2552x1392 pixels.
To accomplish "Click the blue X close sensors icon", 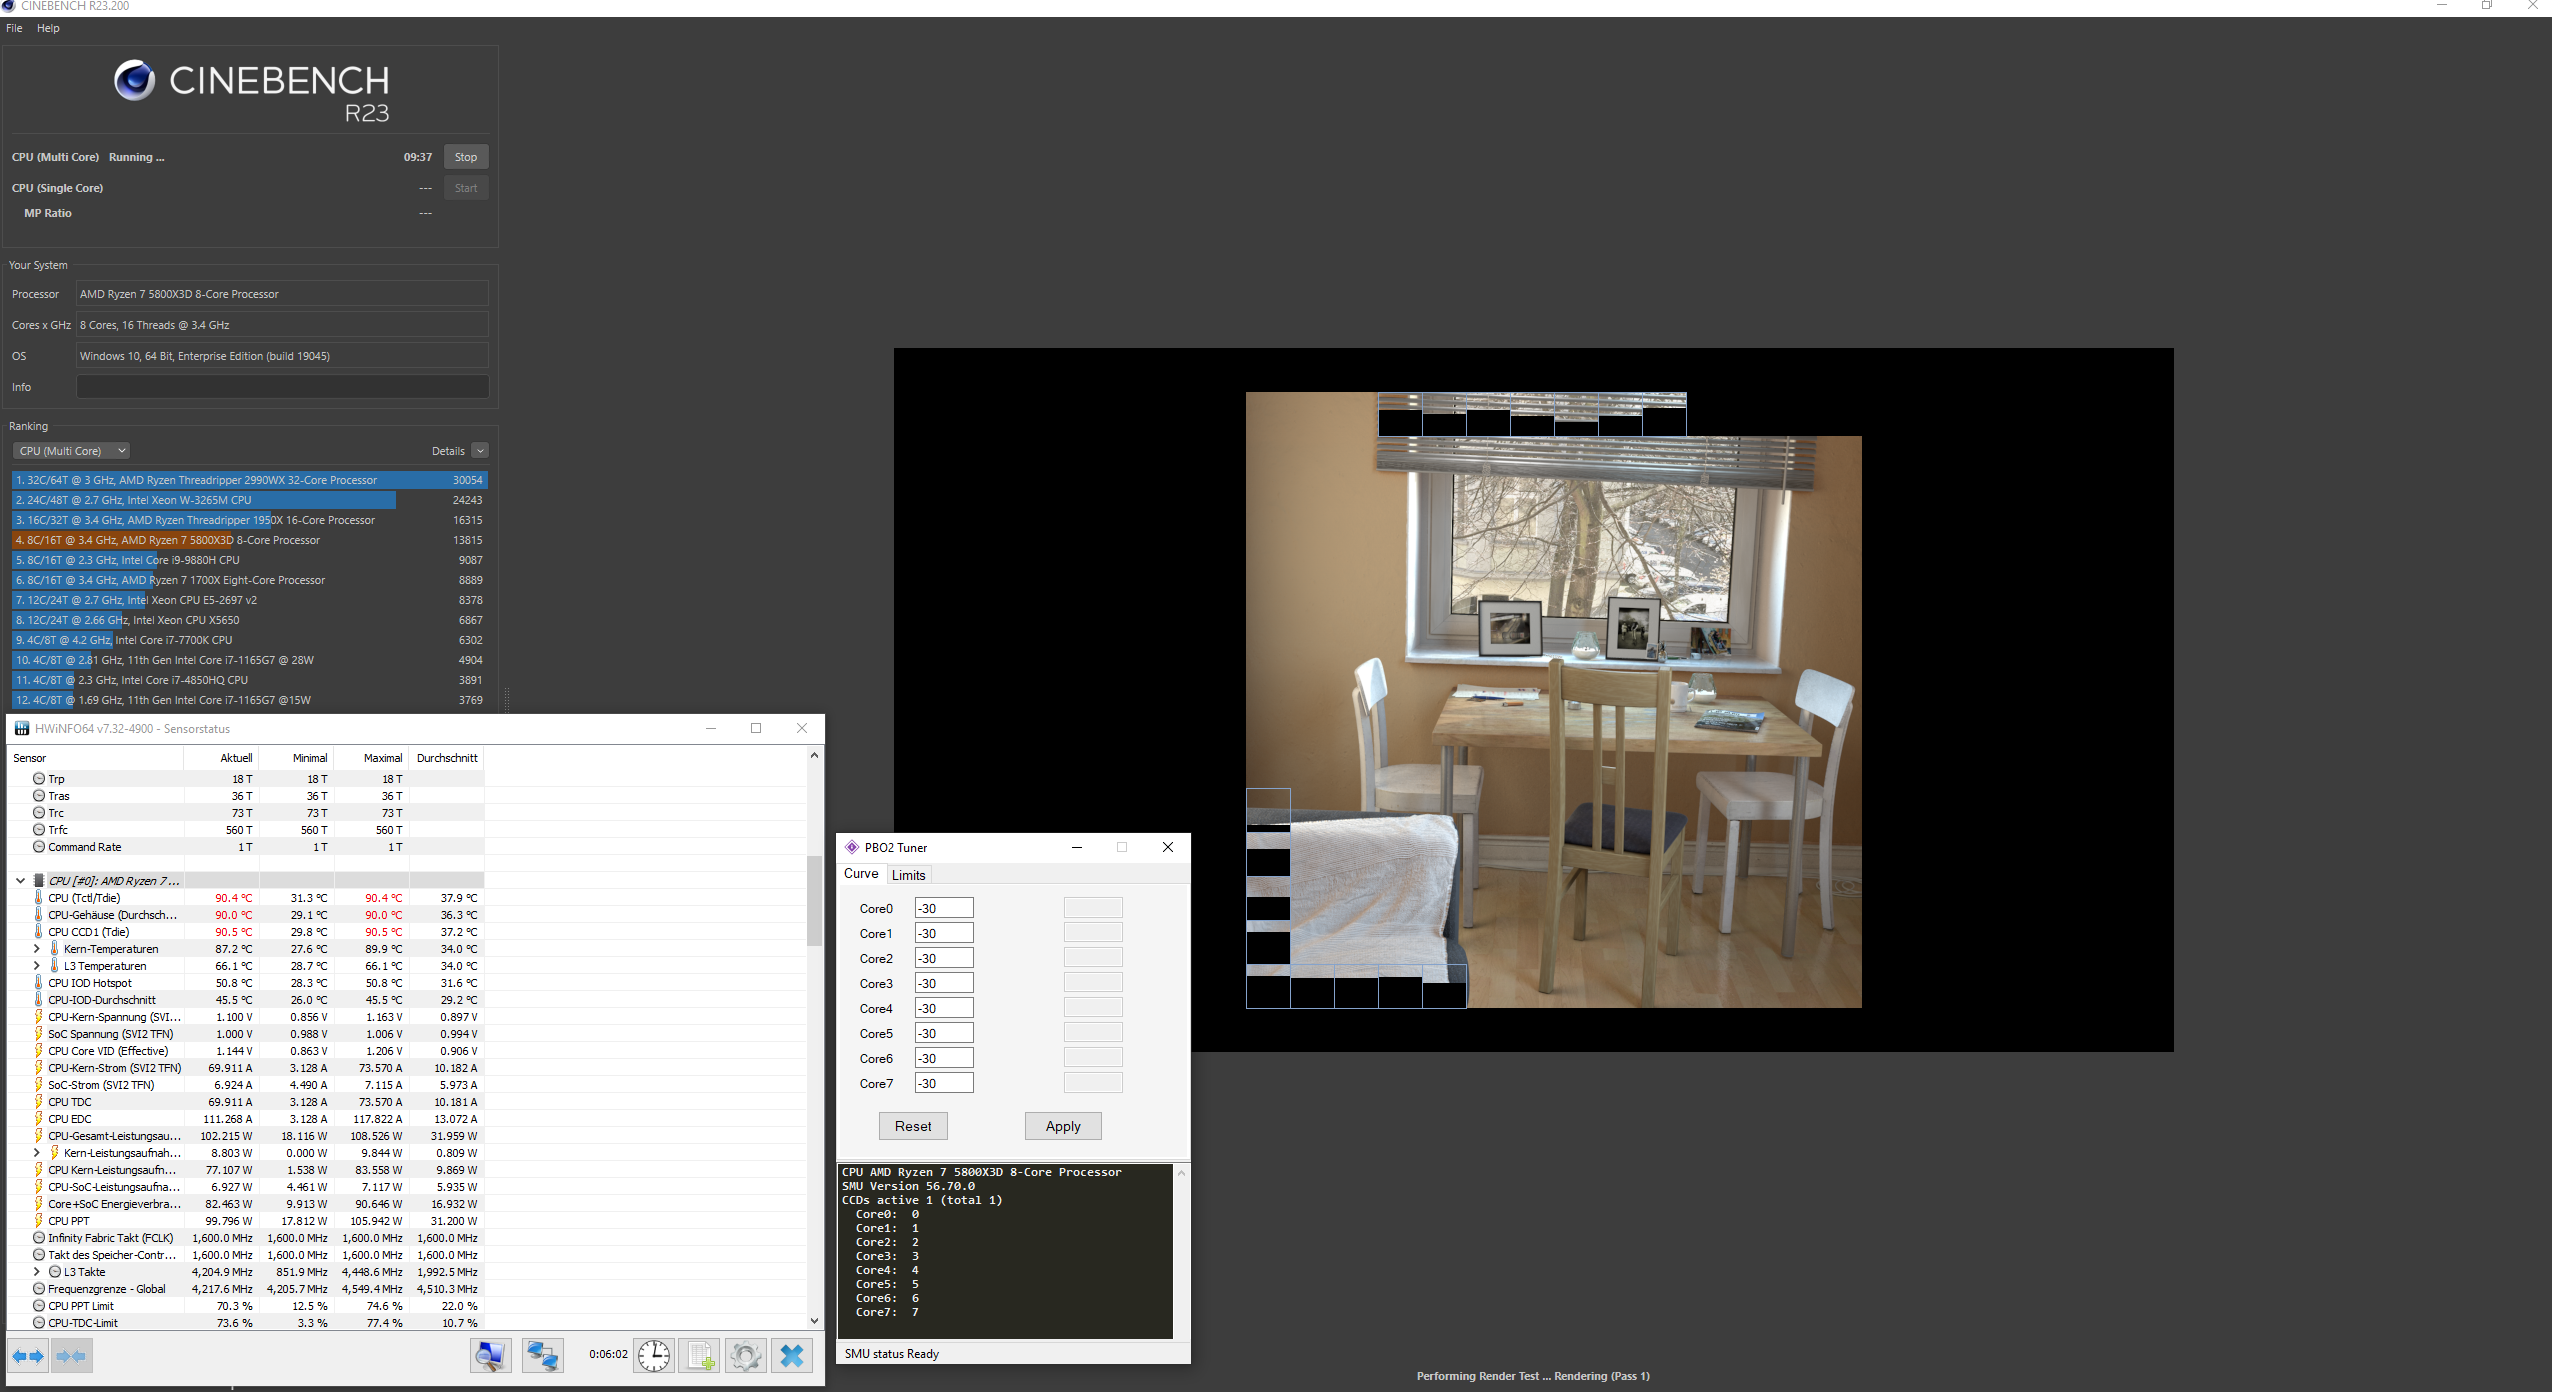I will [x=791, y=1356].
